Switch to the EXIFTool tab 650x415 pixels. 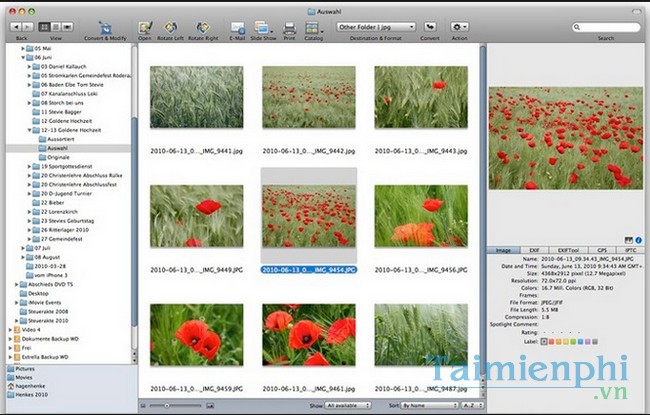(x=568, y=250)
